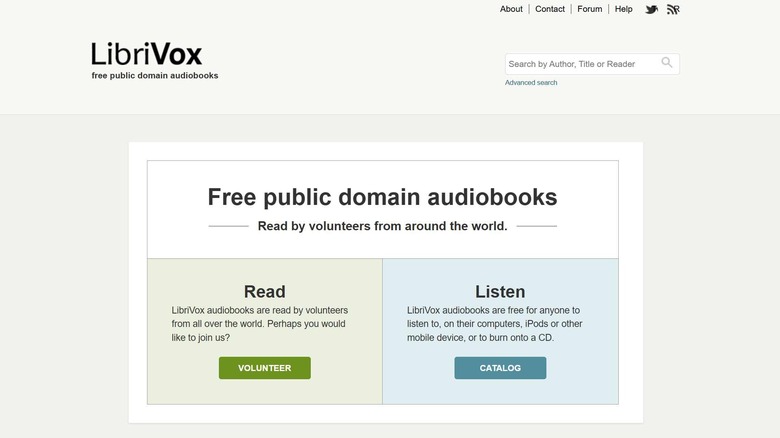
Task: Open the RSS feed icon
Action: coord(673,9)
